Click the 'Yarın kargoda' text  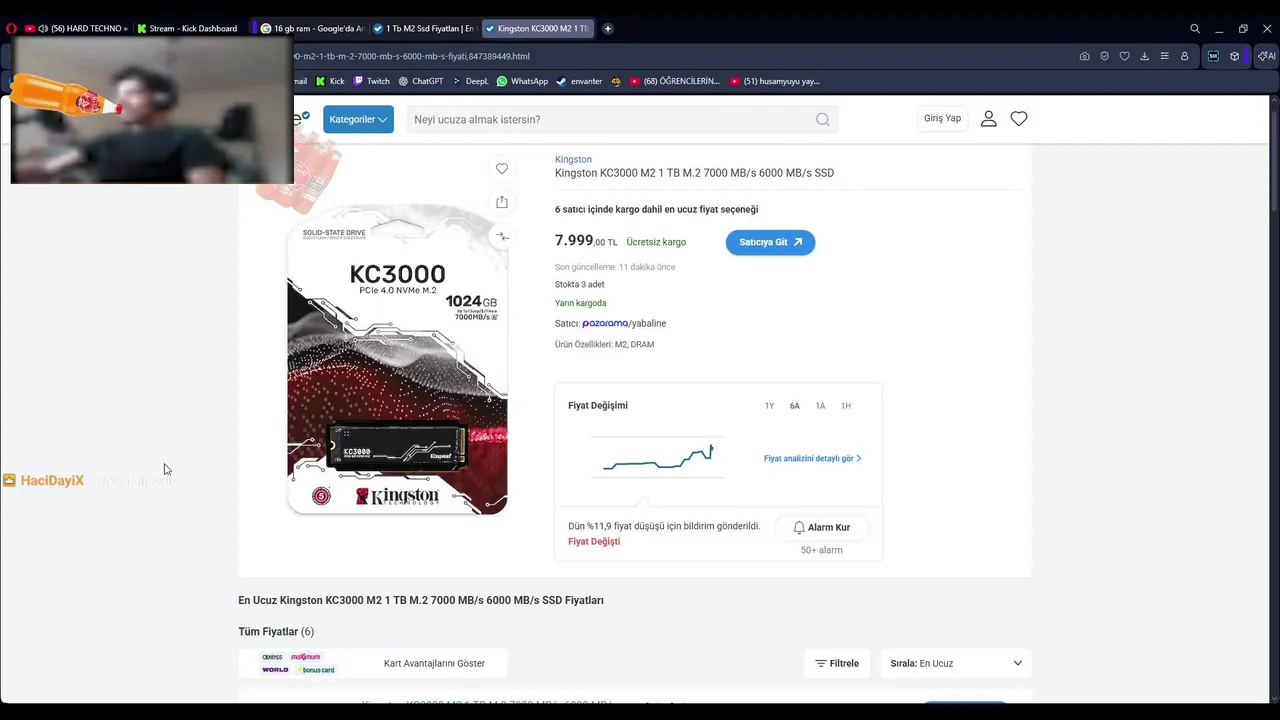tap(581, 303)
